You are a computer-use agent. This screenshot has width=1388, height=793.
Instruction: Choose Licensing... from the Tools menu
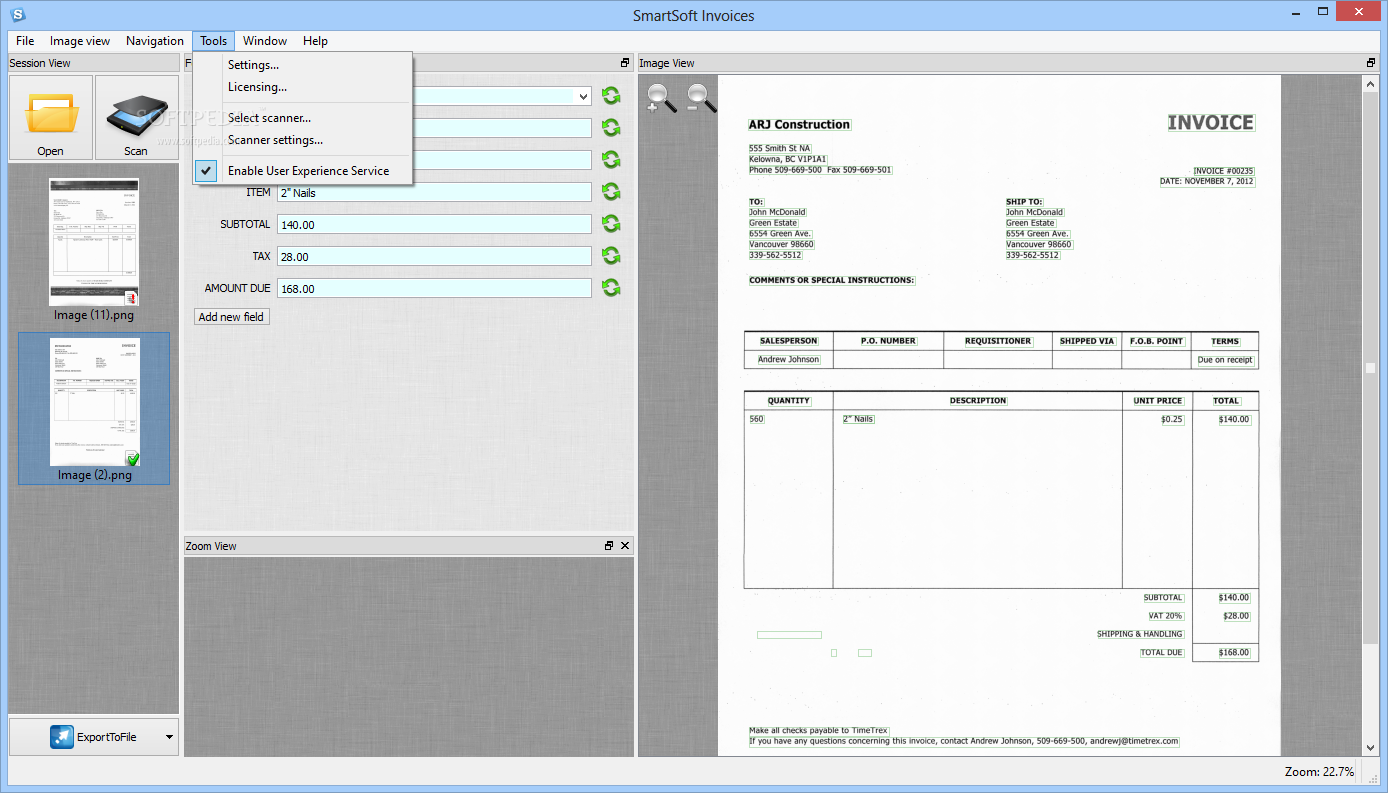pos(303,87)
